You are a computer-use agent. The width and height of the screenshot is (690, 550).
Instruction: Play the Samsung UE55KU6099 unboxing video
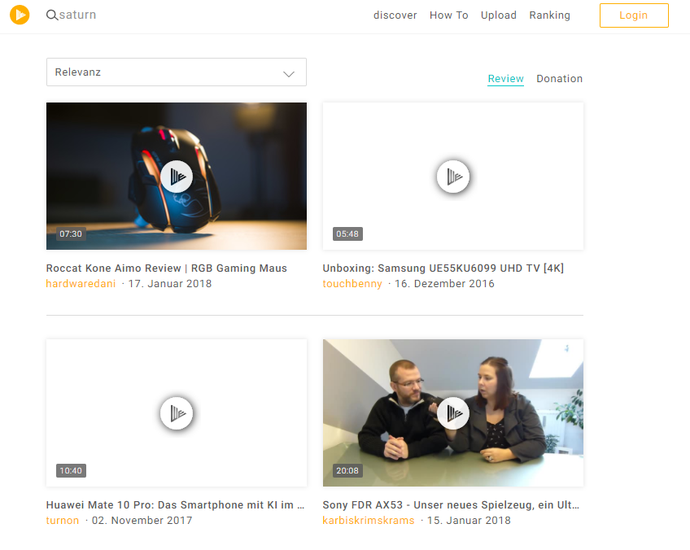click(x=453, y=176)
